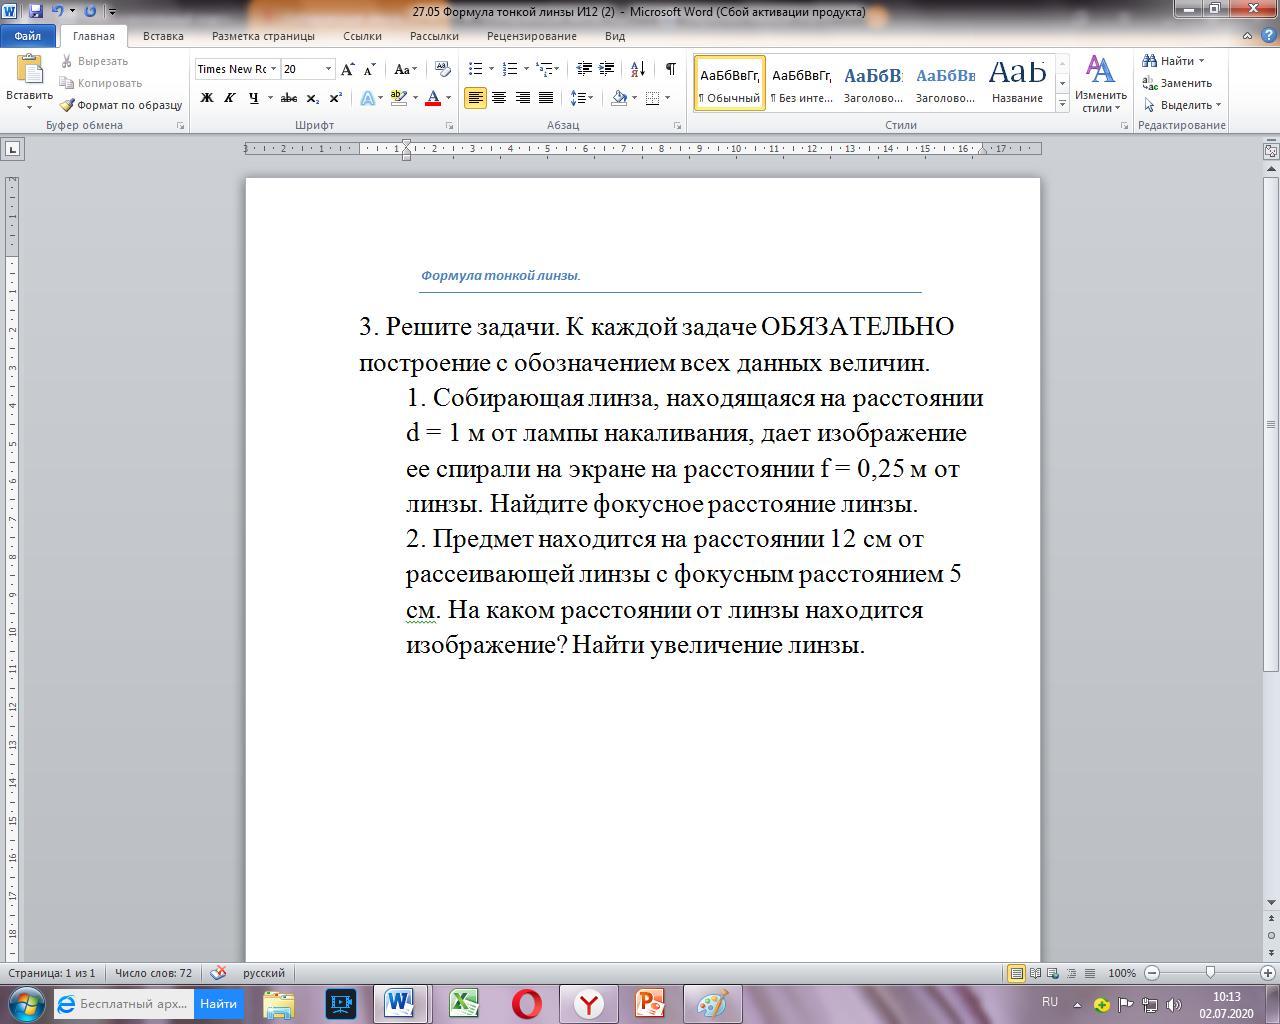Click the Strikethrough icon
Image resolution: width=1280 pixels, height=1024 pixels.
[x=289, y=98]
